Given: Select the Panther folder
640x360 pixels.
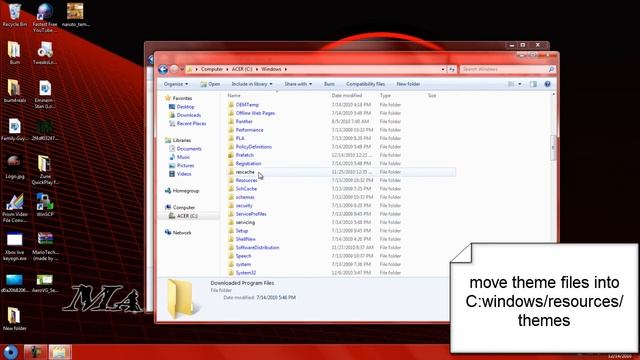Looking at the screenshot, I should pyautogui.click(x=240, y=122).
